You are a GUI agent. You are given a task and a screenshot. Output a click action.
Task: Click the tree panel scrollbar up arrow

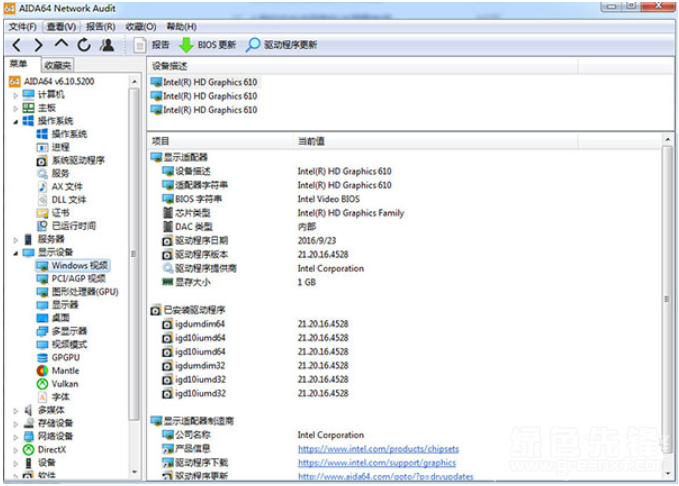point(134,81)
